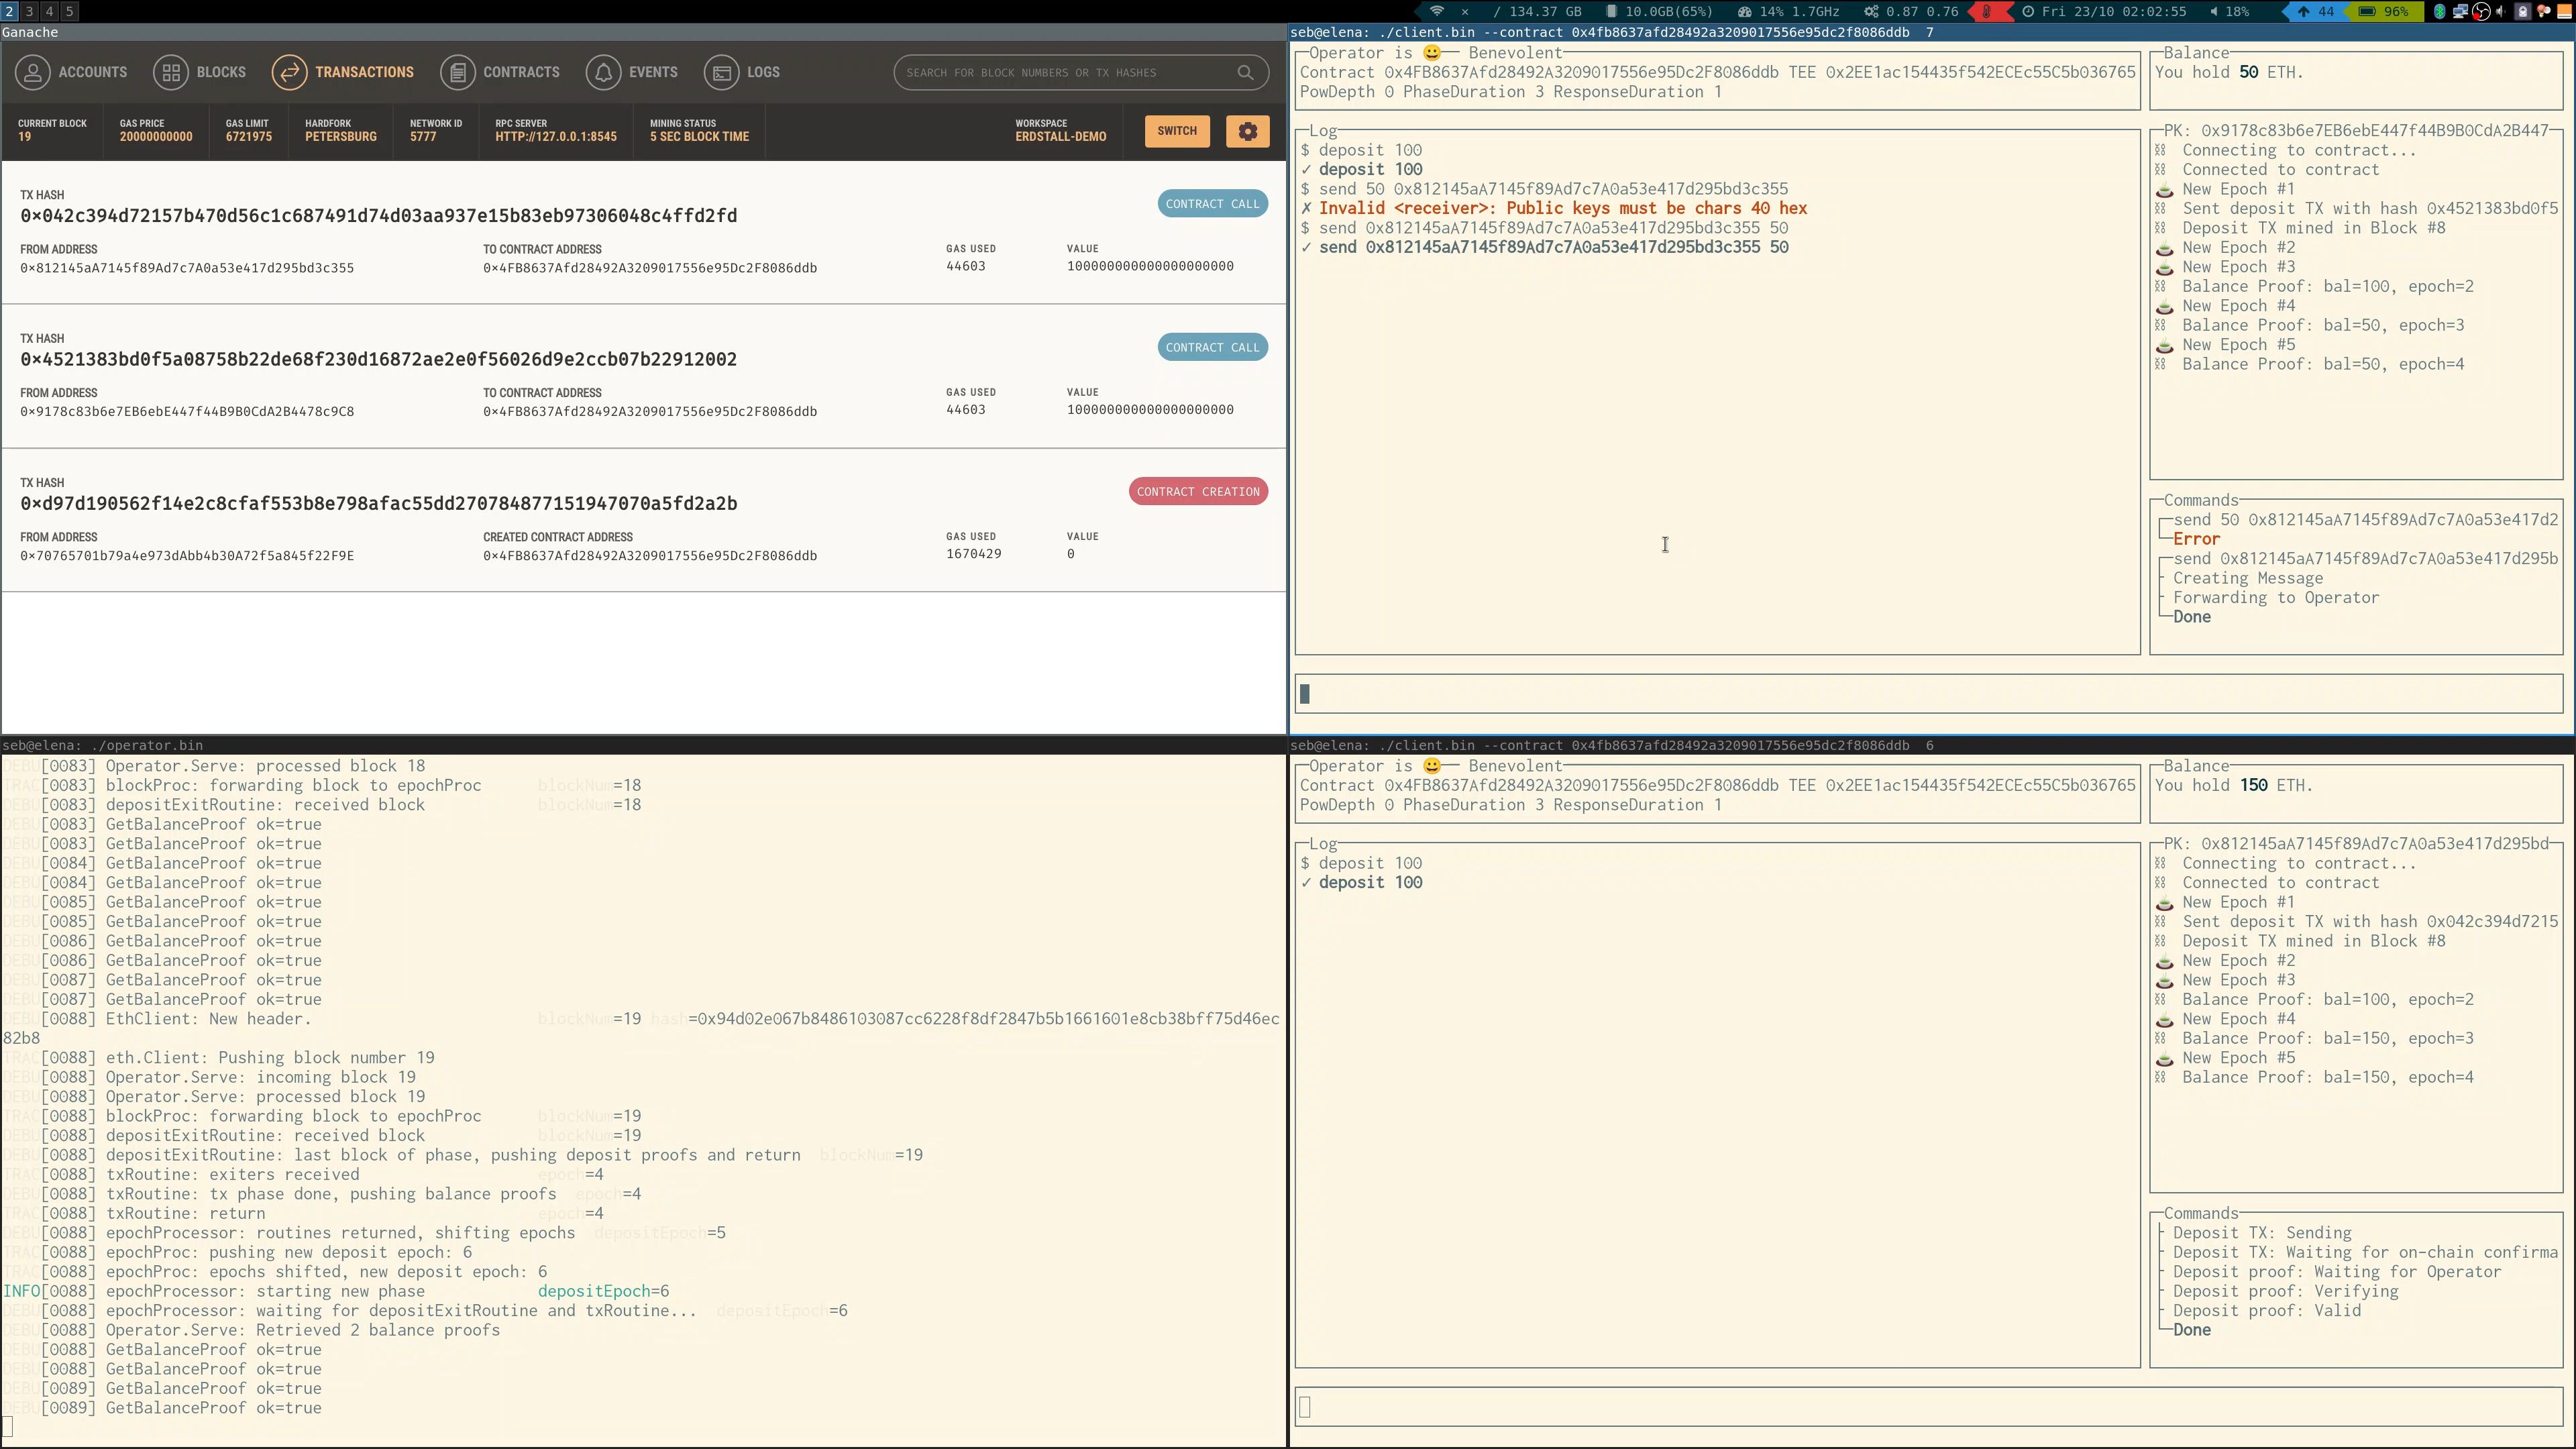
Task: Click the battery 96% indicator
Action: pyautogui.click(x=2384, y=11)
